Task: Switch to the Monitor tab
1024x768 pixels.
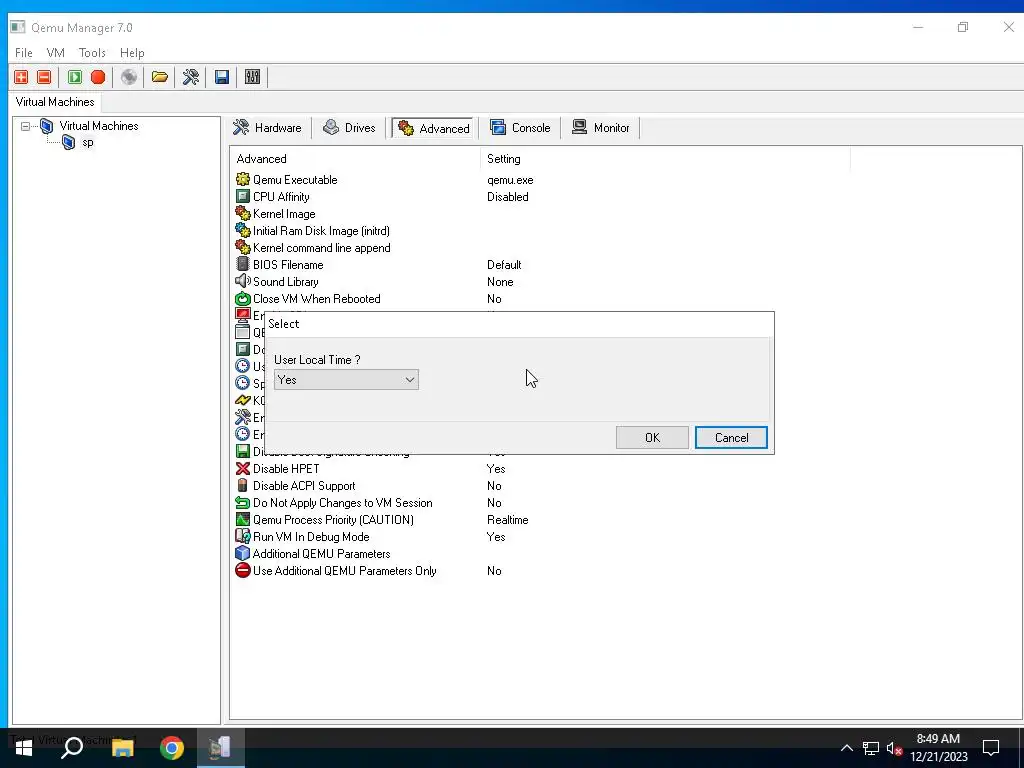Action: coord(601,128)
